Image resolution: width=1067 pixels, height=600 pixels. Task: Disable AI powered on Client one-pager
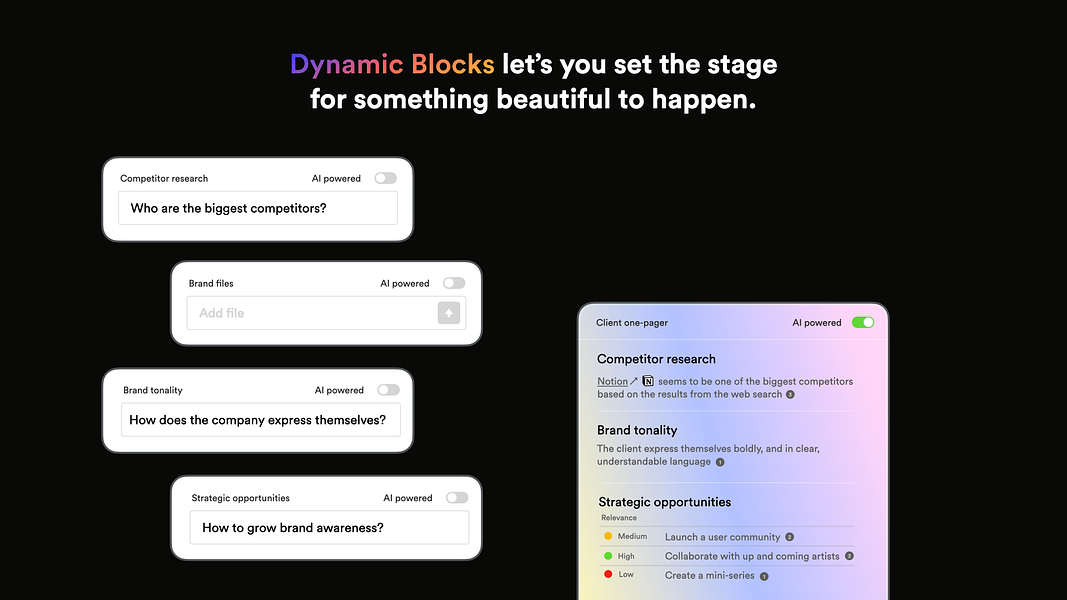pos(863,322)
